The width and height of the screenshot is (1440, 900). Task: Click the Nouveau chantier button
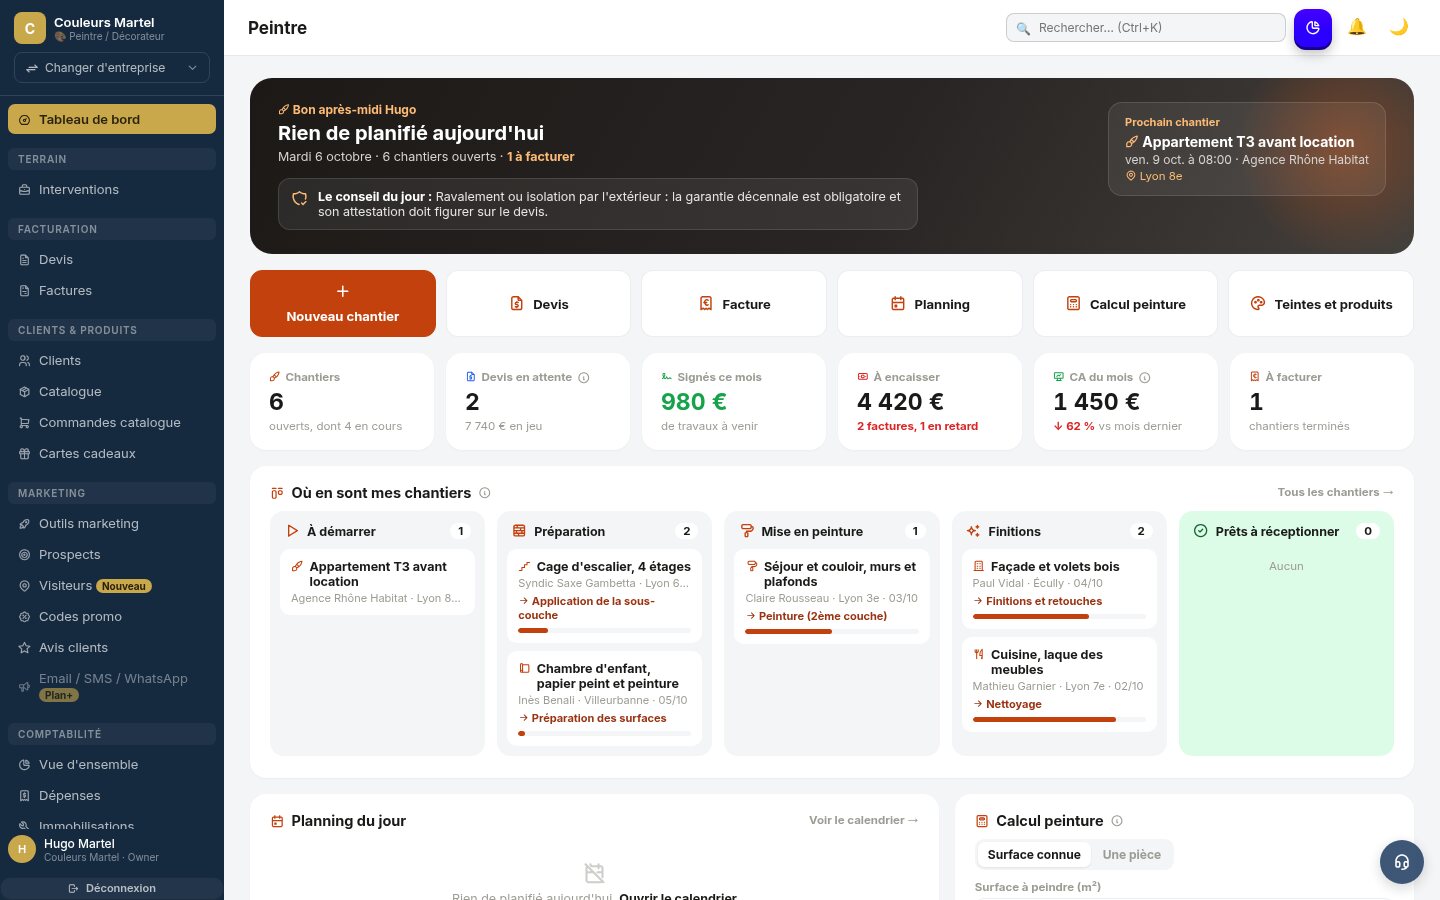343,303
